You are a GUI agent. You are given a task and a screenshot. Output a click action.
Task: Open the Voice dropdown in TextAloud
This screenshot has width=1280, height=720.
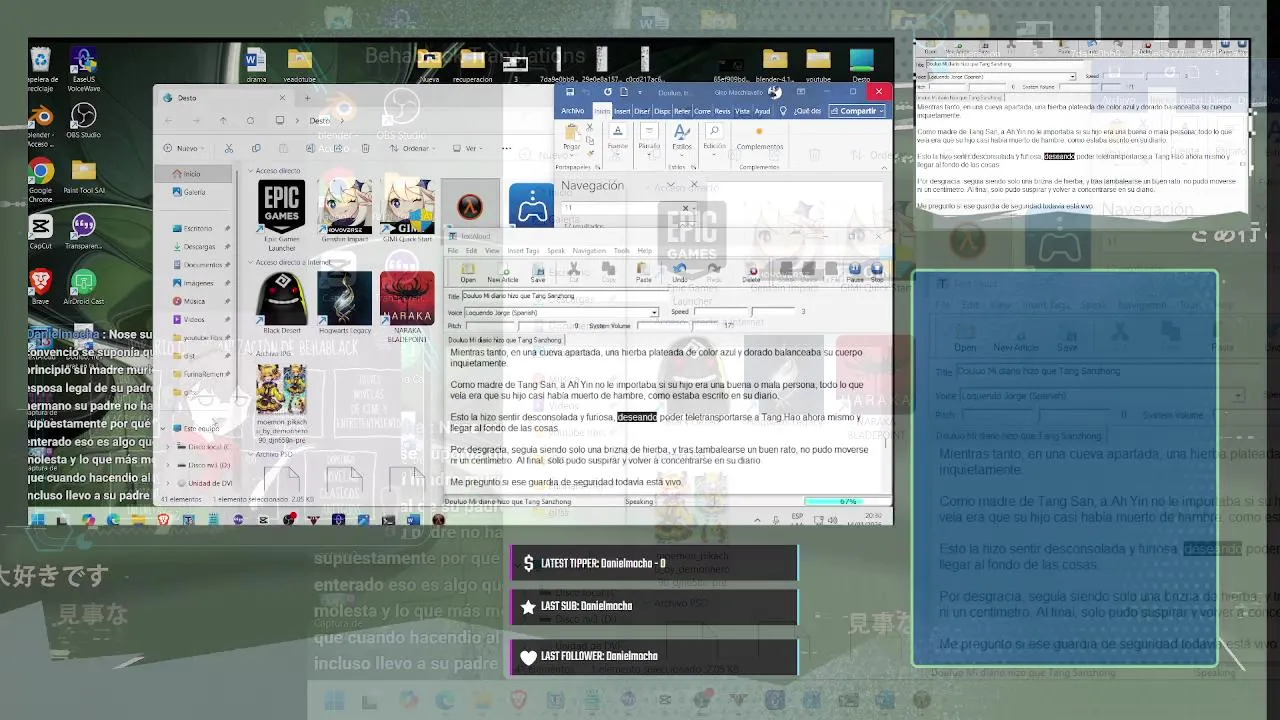pyautogui.click(x=654, y=312)
